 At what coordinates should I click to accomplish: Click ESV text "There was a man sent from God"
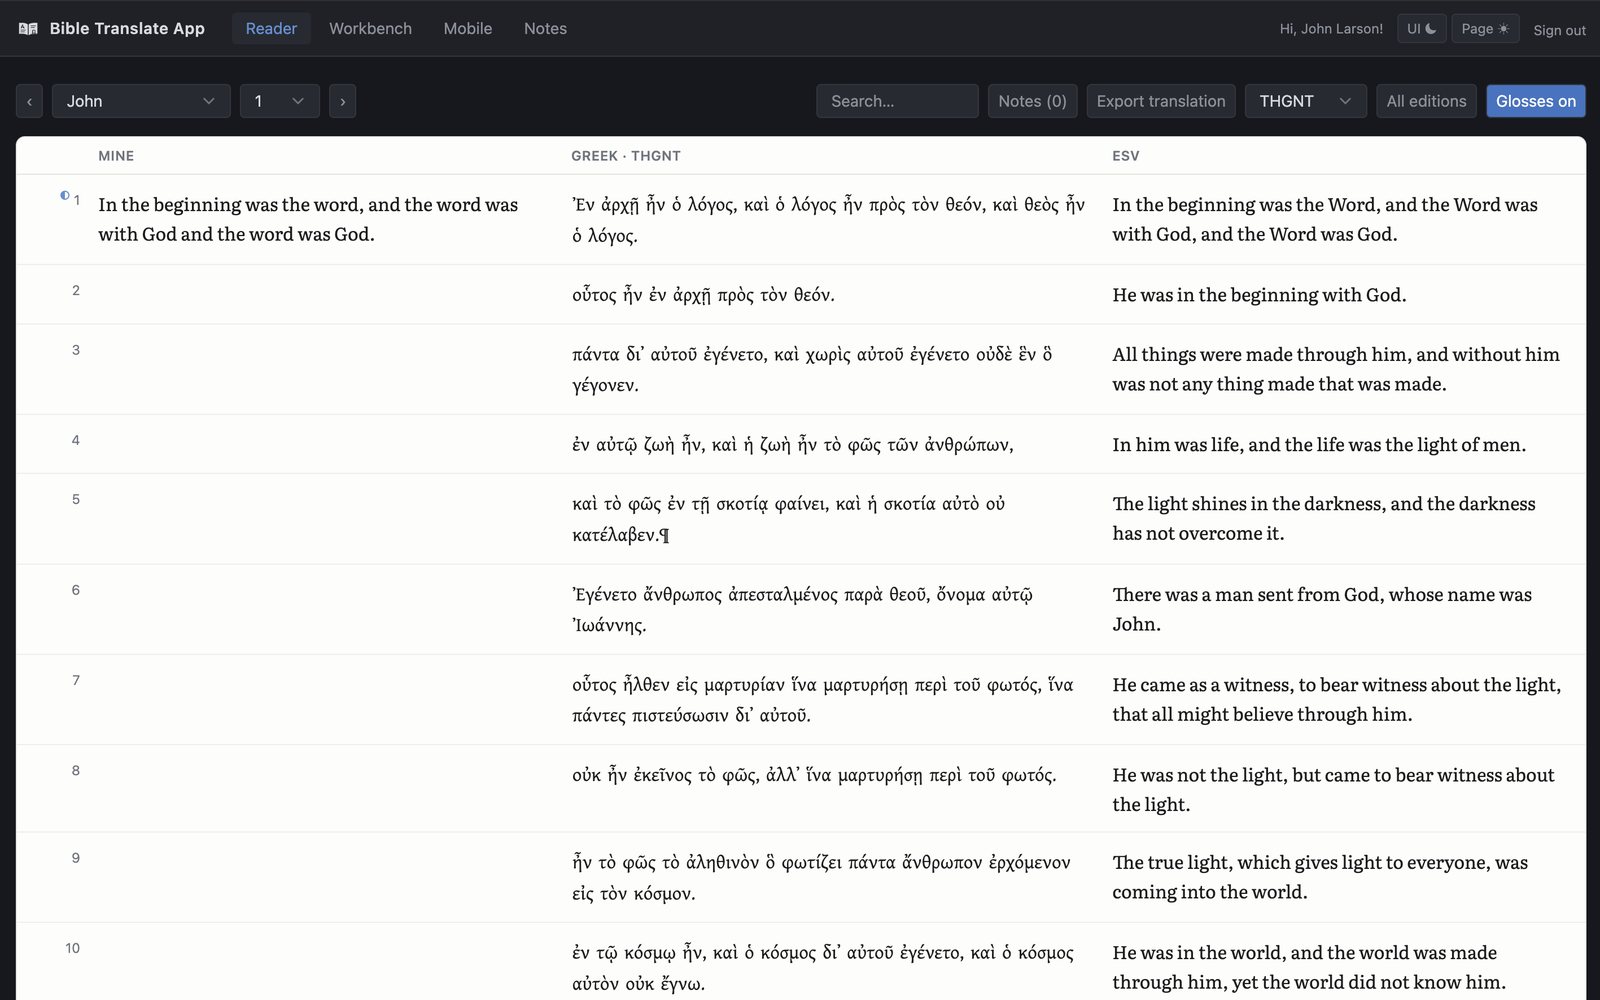click(1322, 609)
